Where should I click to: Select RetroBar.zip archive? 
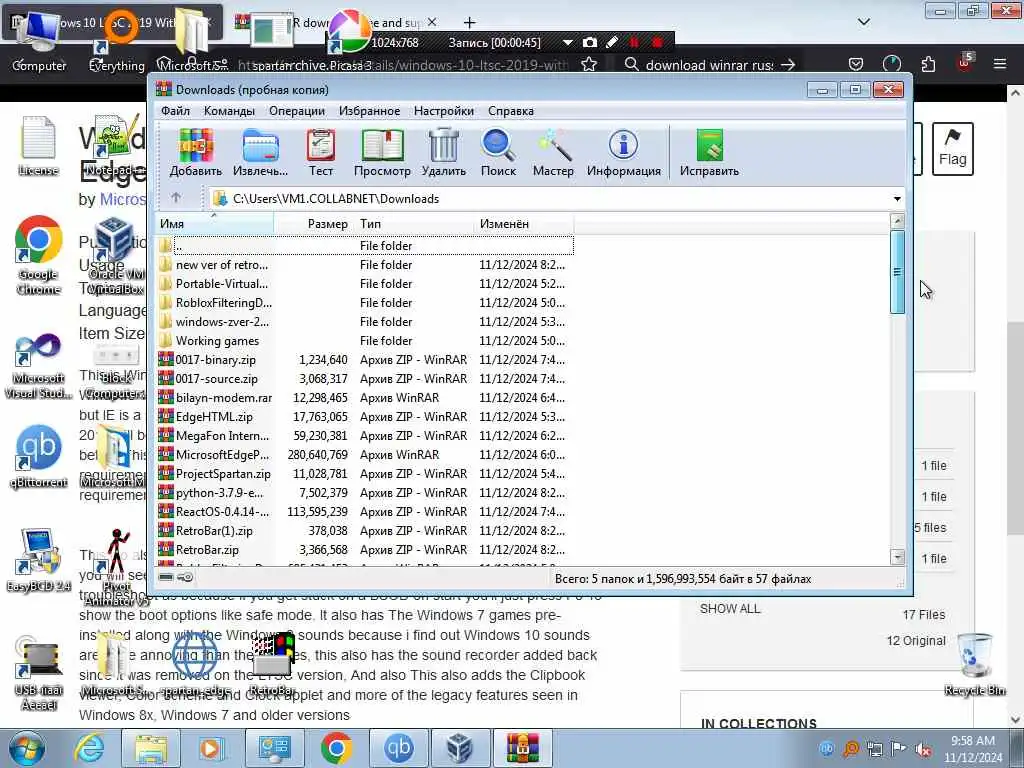coord(365,549)
